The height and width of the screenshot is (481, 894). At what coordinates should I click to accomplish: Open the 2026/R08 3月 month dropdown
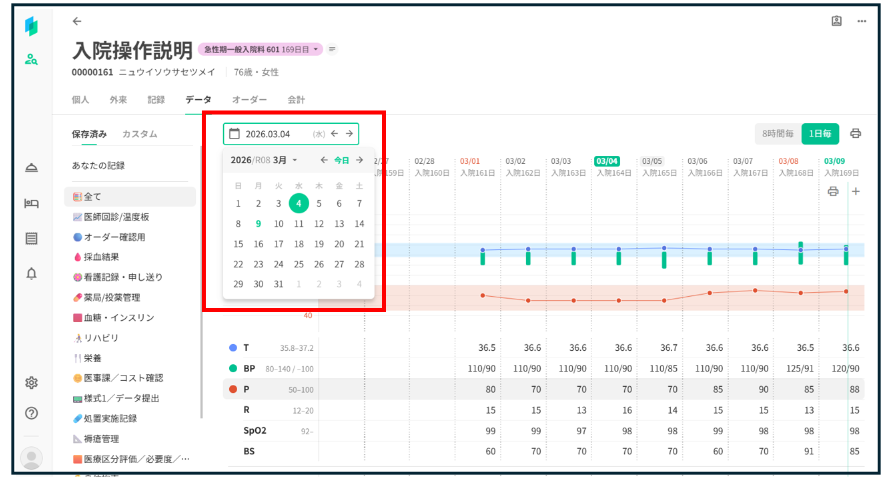point(264,160)
